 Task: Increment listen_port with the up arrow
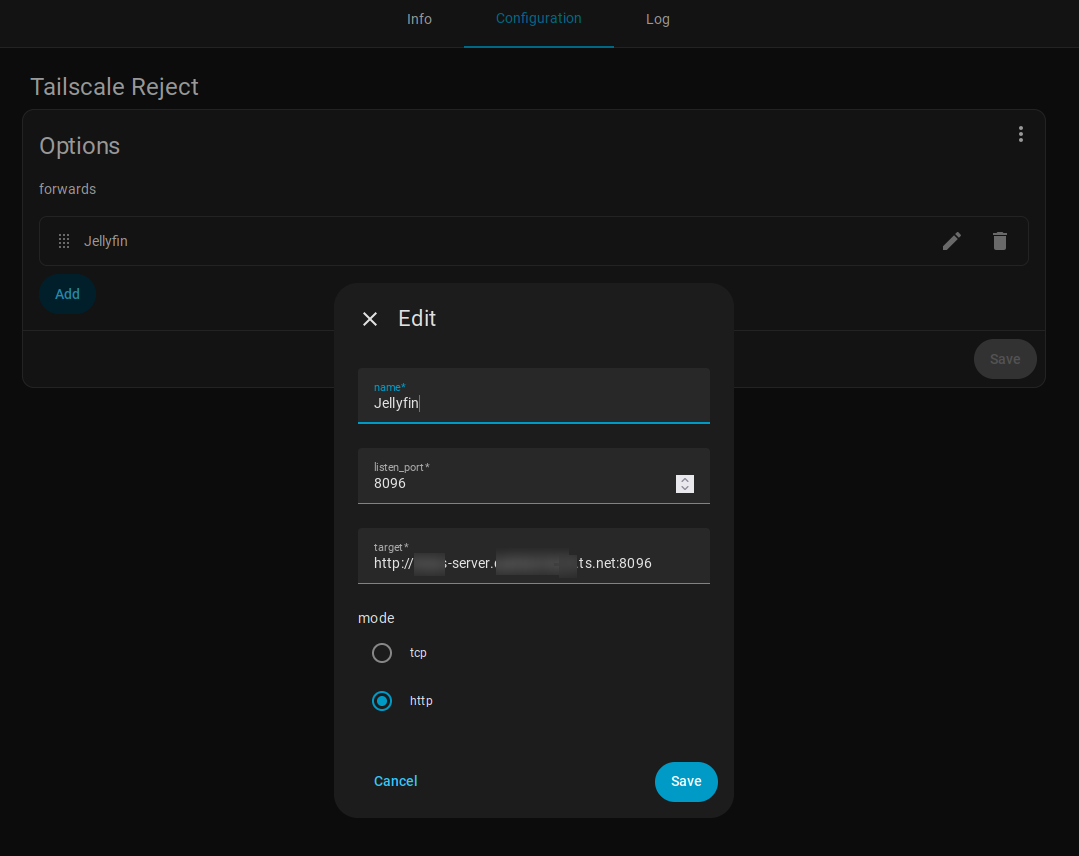pyautogui.click(x=685, y=479)
